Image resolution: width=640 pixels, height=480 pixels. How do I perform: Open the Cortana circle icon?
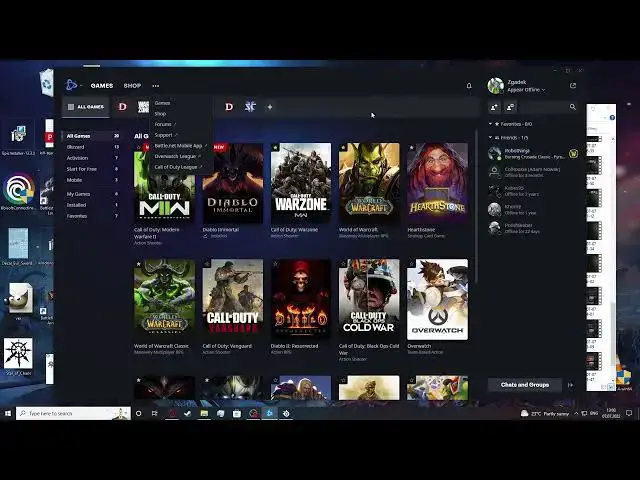tap(138, 413)
